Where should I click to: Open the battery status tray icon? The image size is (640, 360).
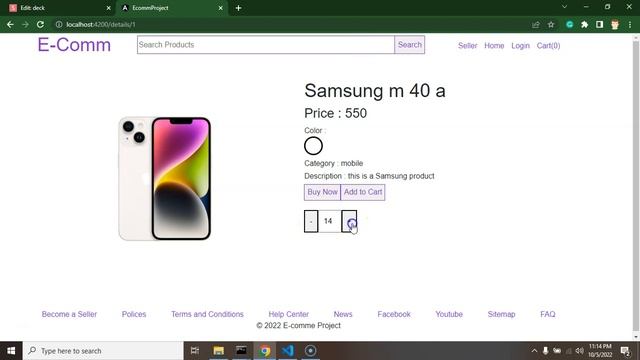tap(557, 351)
